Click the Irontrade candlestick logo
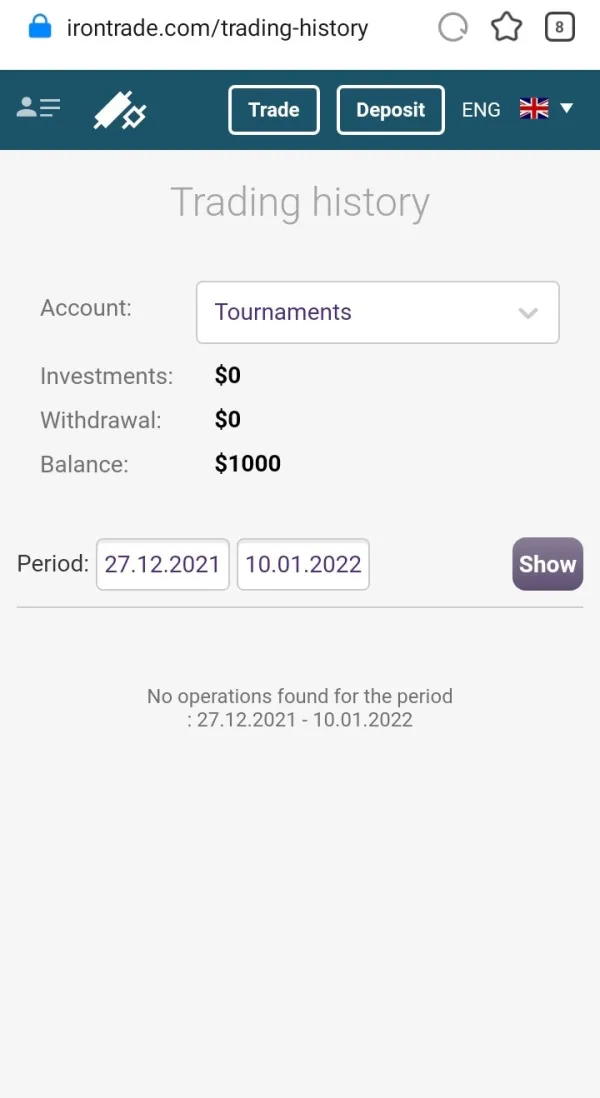This screenshot has width=600, height=1098. click(120, 110)
